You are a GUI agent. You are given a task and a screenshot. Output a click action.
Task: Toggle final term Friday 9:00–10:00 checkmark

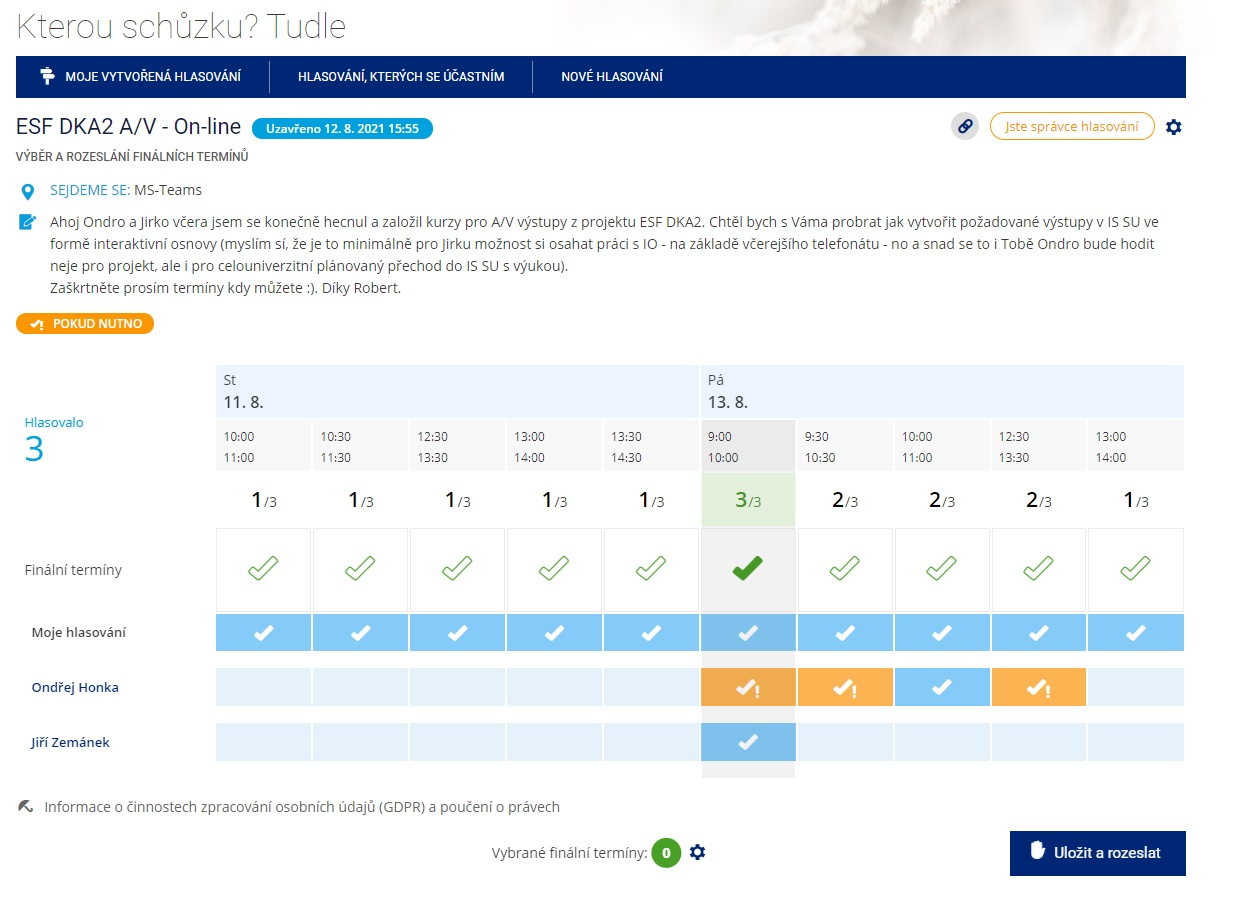pos(747,570)
